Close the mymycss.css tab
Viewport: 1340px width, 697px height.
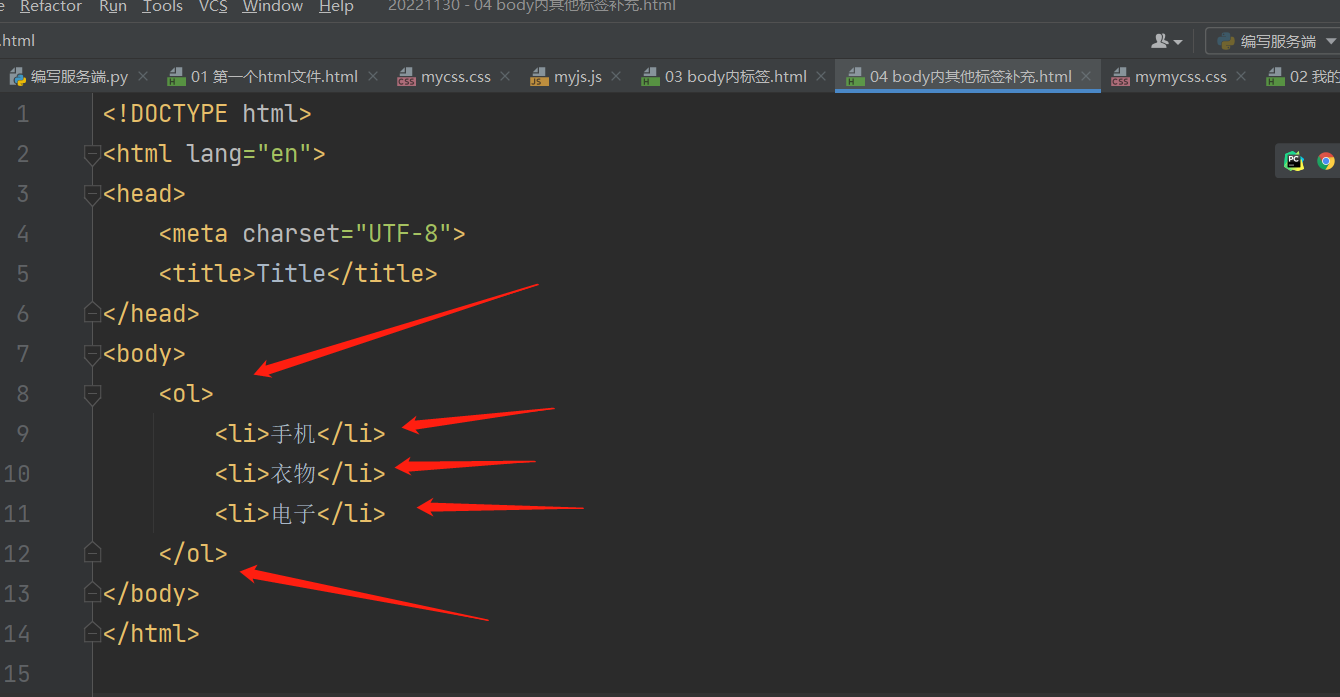(1241, 76)
